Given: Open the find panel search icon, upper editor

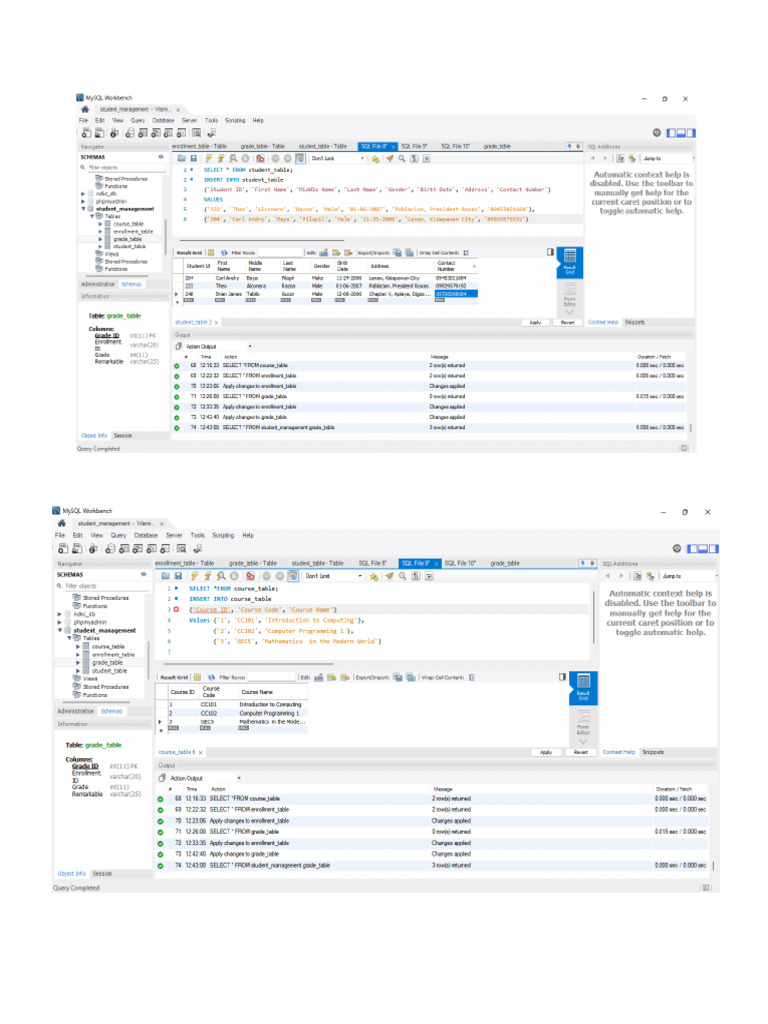Looking at the screenshot, I should (x=402, y=159).
